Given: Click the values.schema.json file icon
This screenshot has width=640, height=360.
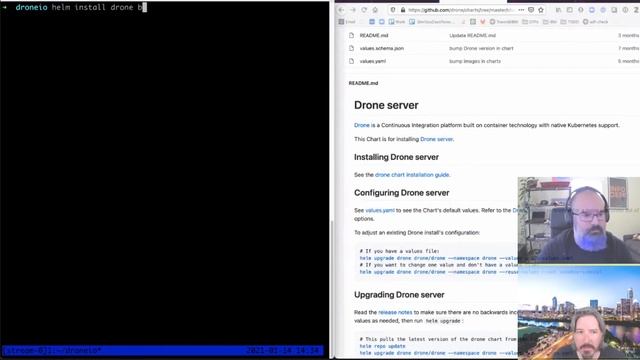Looking at the screenshot, I should coord(351,48).
